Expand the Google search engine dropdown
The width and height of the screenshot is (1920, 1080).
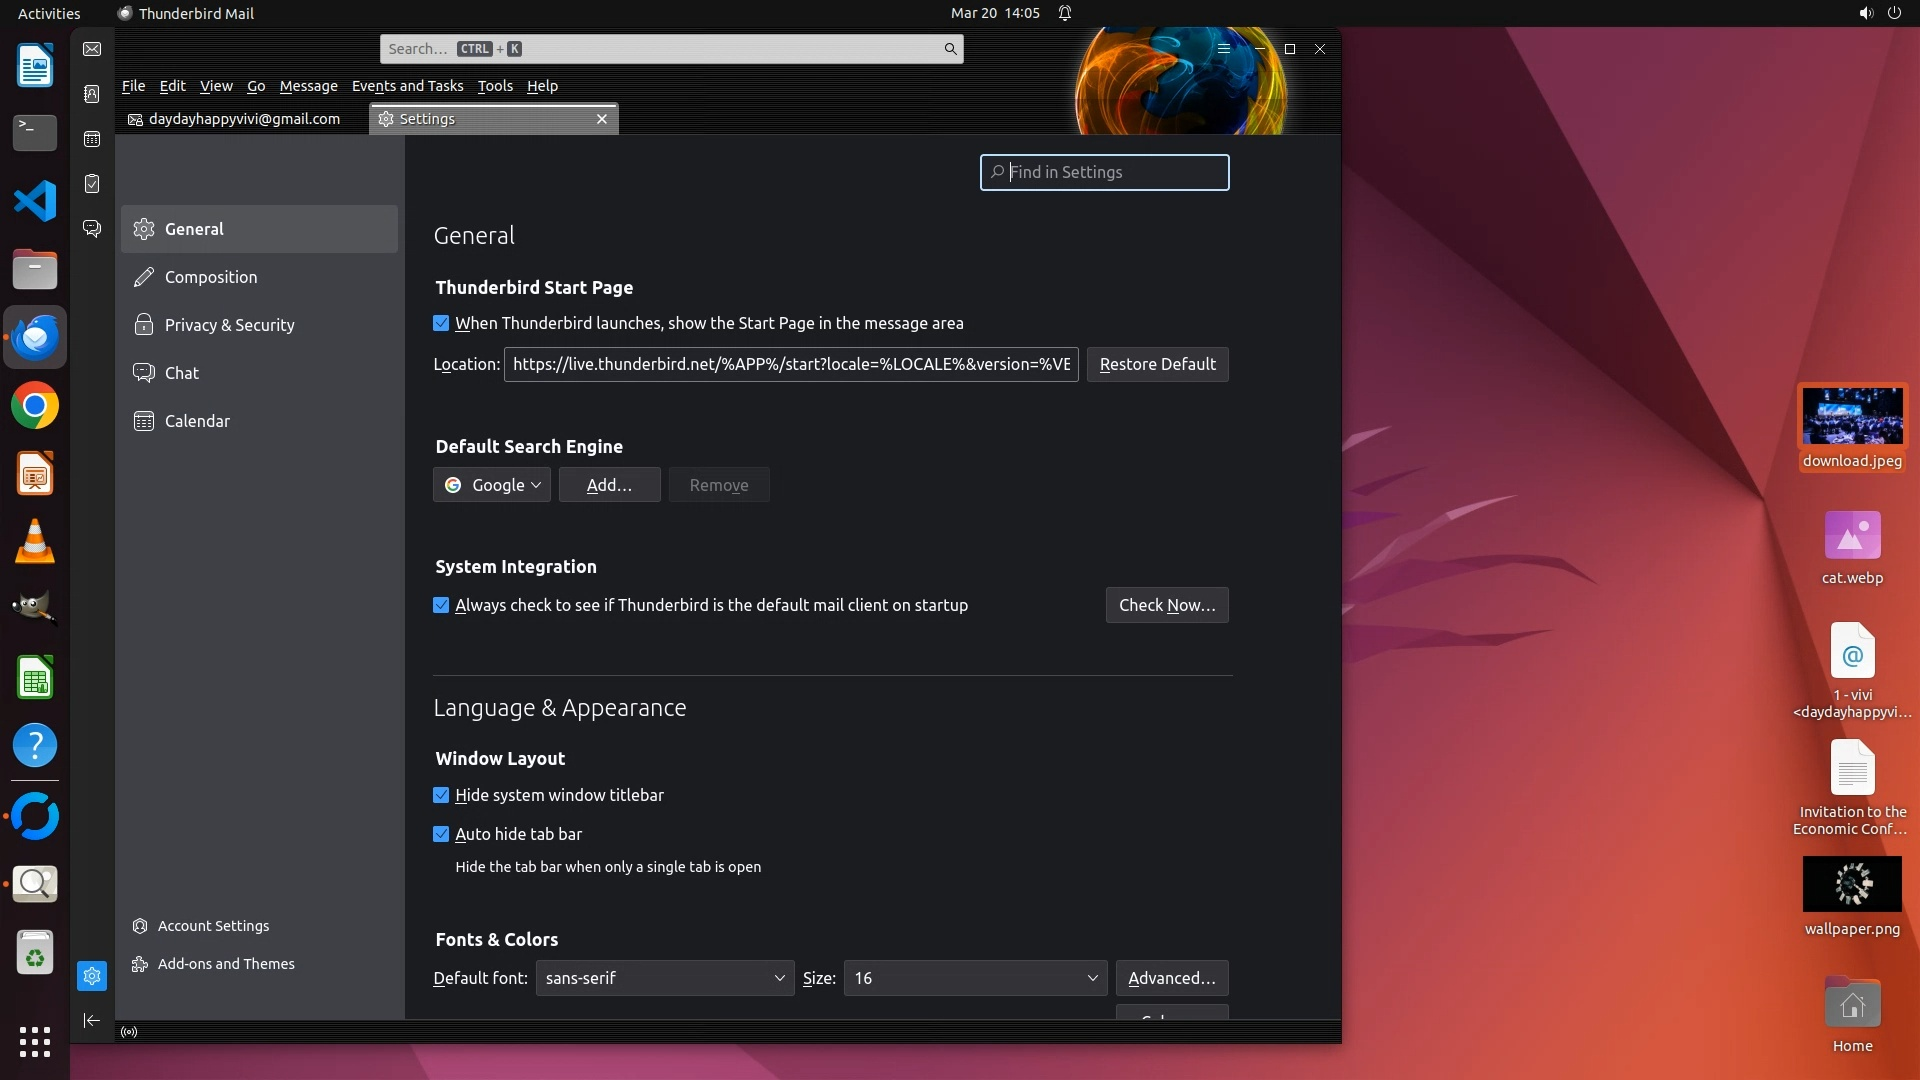pyautogui.click(x=492, y=485)
